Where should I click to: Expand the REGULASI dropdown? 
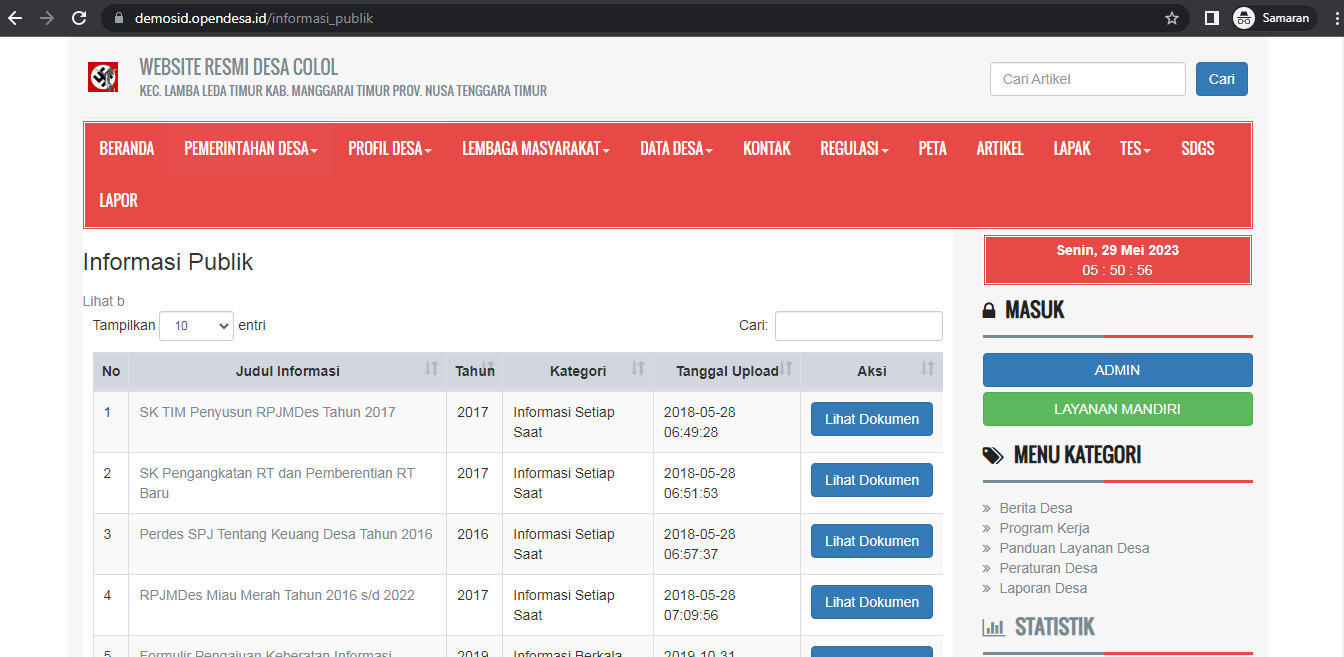click(x=853, y=148)
